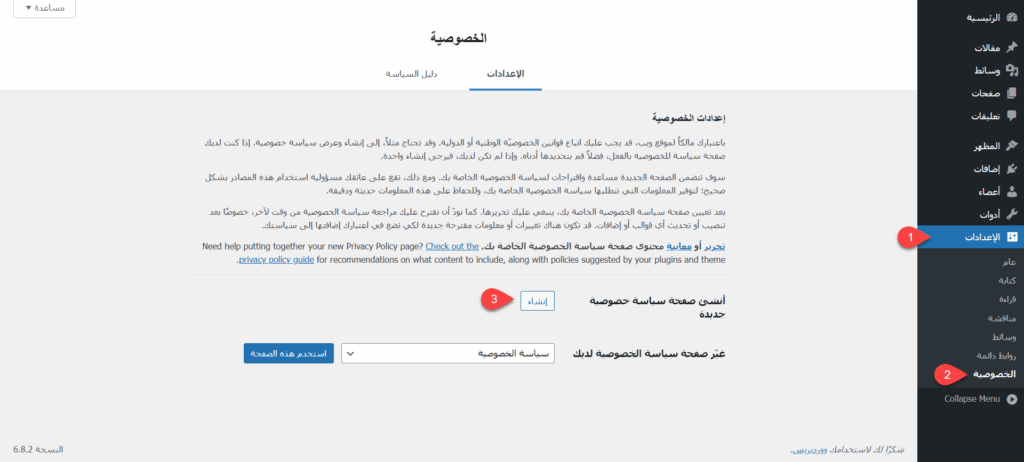Click the settings icon beside الإعدادات

(x=1012, y=237)
